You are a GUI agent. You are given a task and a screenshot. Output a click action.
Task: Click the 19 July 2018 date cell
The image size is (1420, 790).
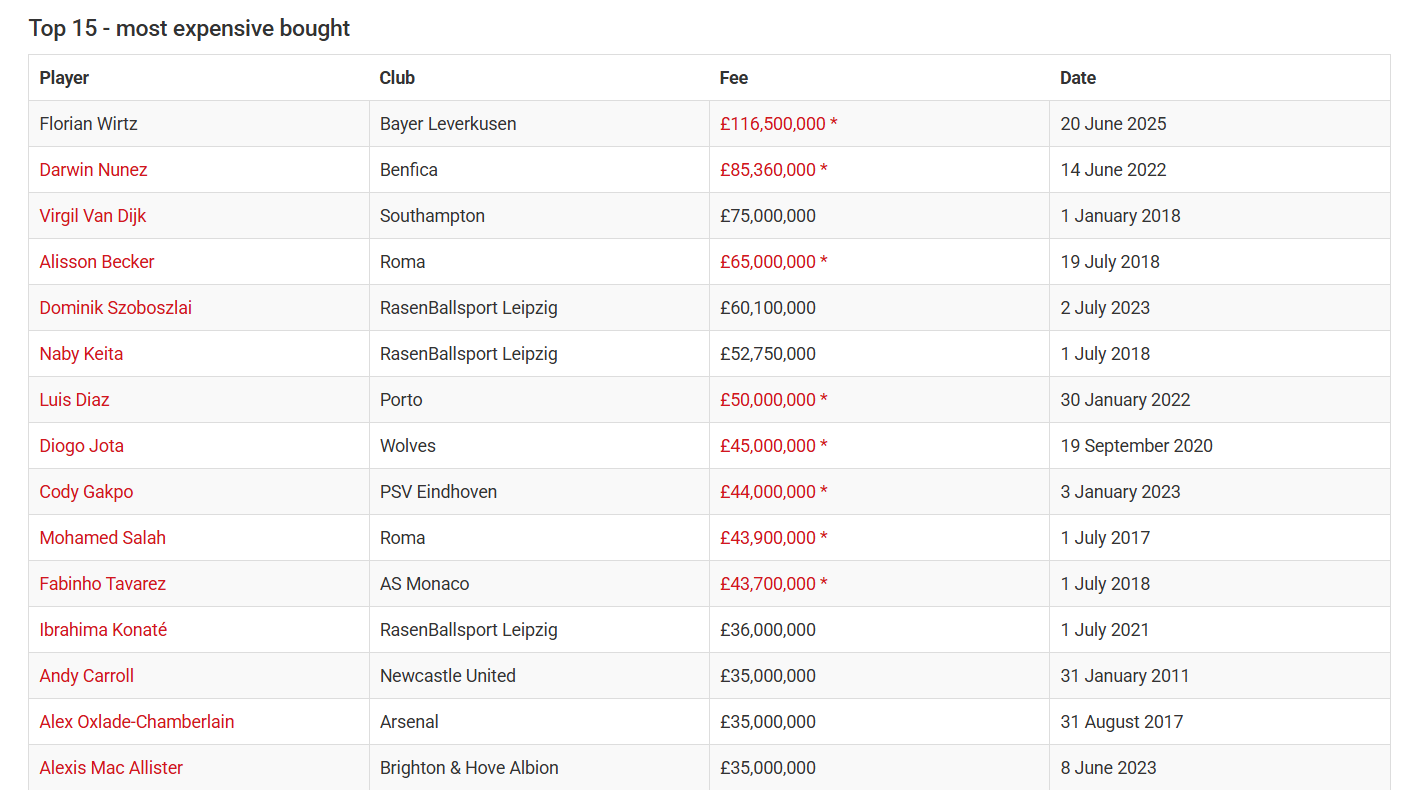pyautogui.click(x=1220, y=262)
